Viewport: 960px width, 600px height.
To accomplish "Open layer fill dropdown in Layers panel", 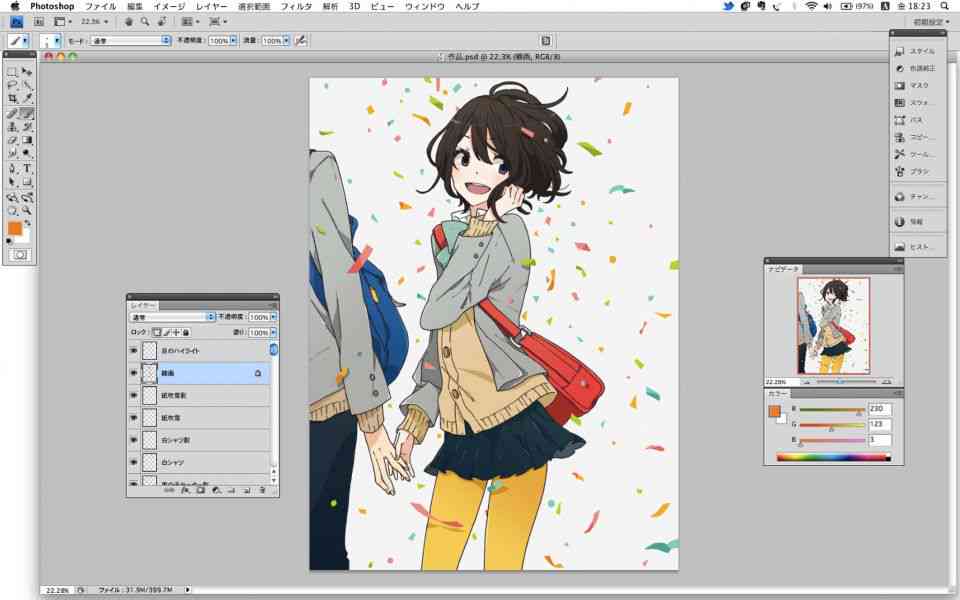I will coord(273,332).
